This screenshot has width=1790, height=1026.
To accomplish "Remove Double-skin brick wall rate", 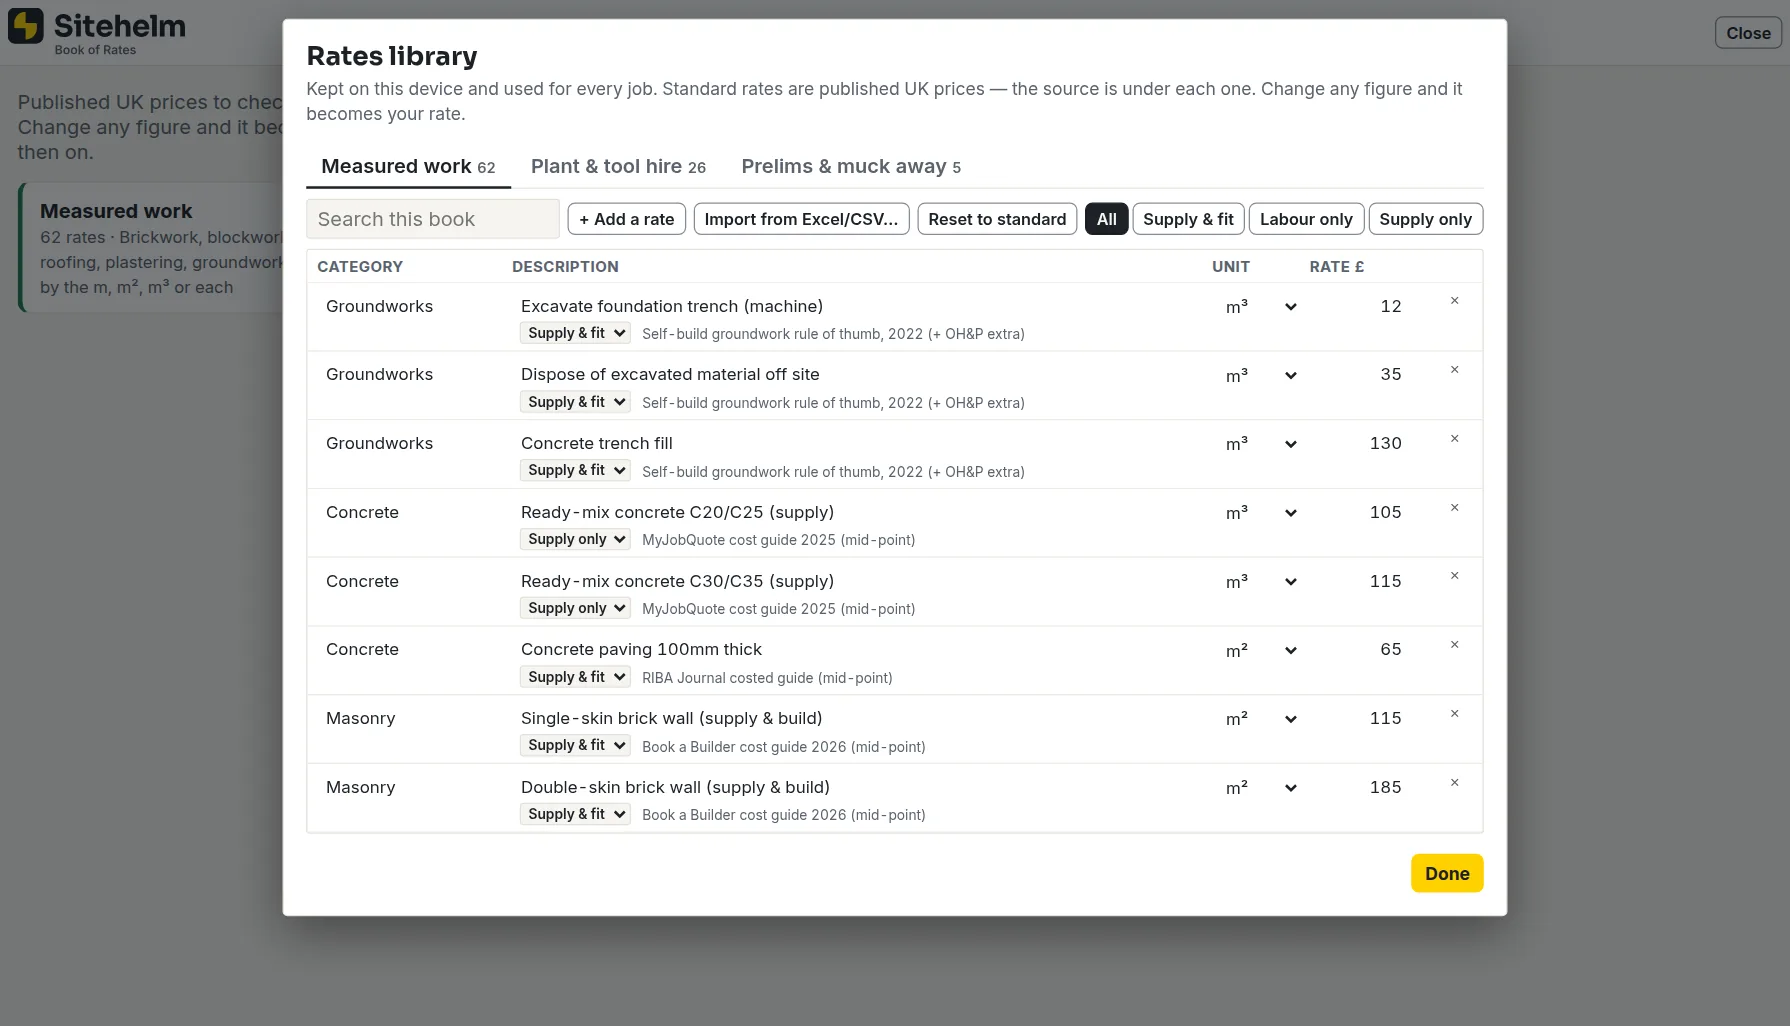I will (x=1454, y=783).
